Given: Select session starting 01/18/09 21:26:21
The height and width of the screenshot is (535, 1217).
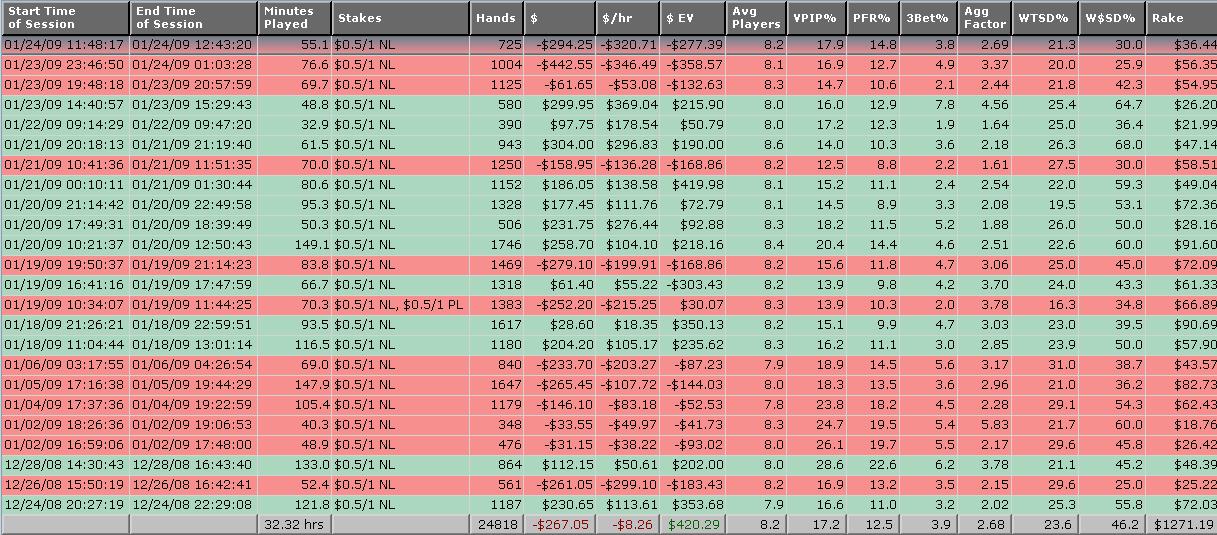Looking at the screenshot, I should pos(608,325).
